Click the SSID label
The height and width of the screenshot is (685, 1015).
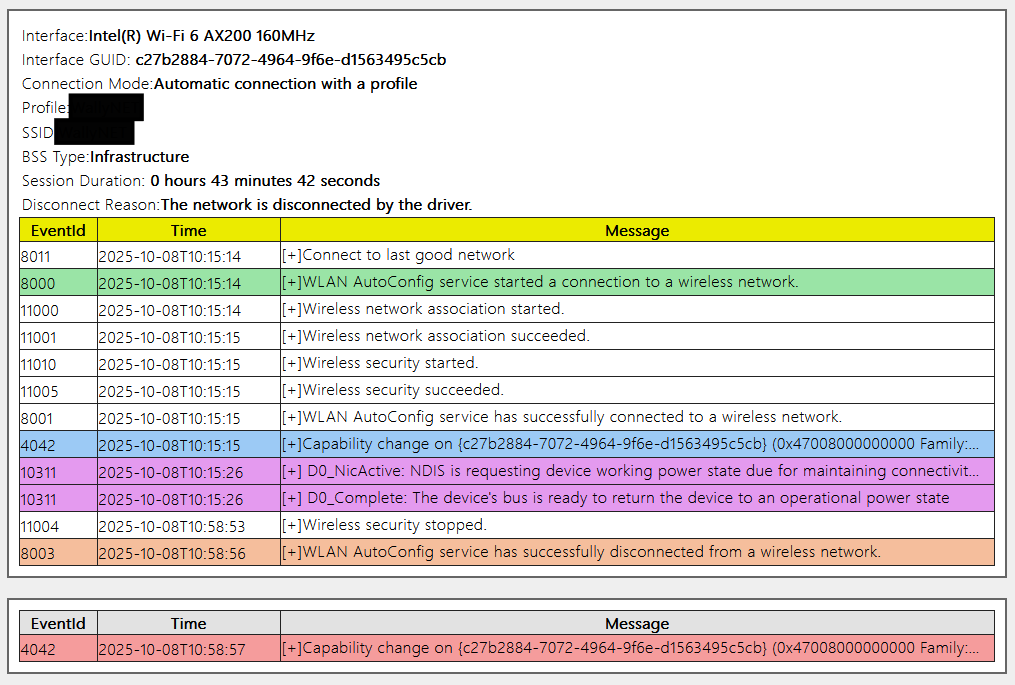point(38,133)
